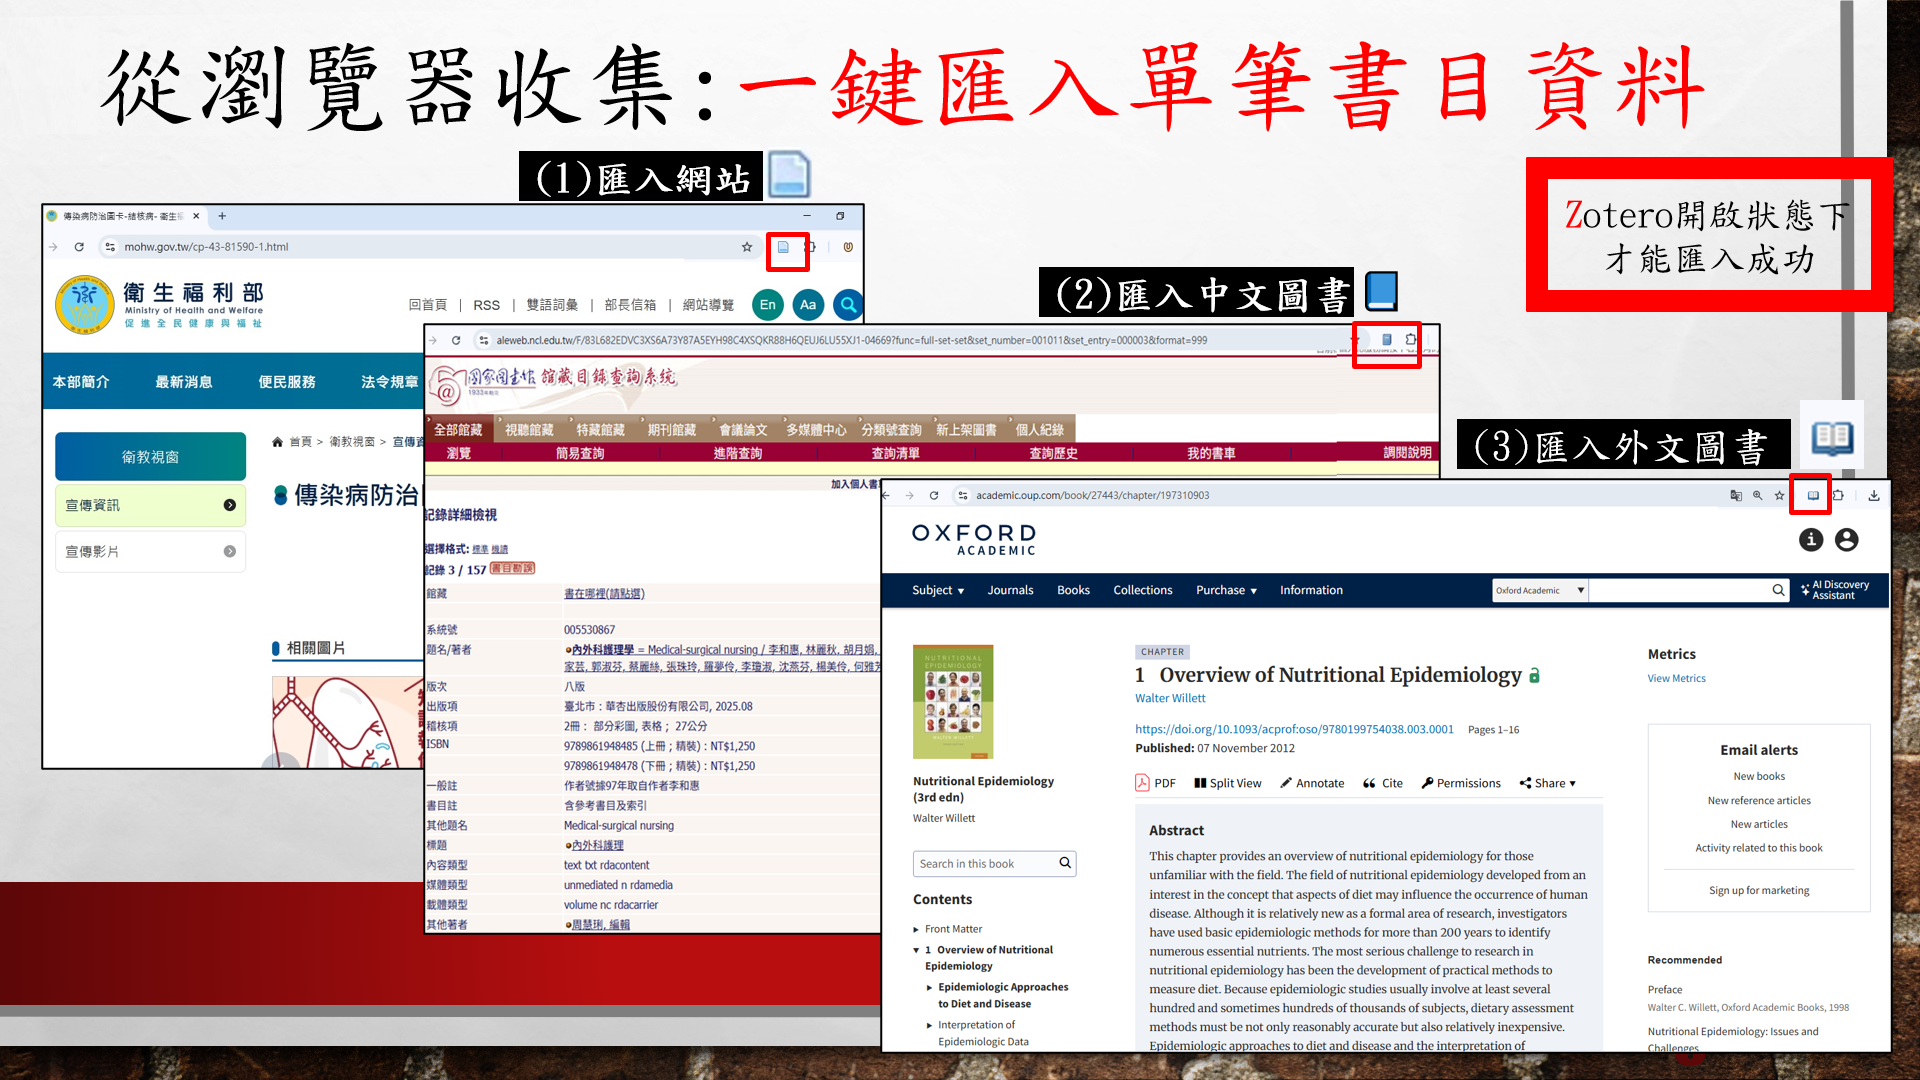Click the Oxford Academic search text field
1920x1080 pixels.
click(1679, 590)
